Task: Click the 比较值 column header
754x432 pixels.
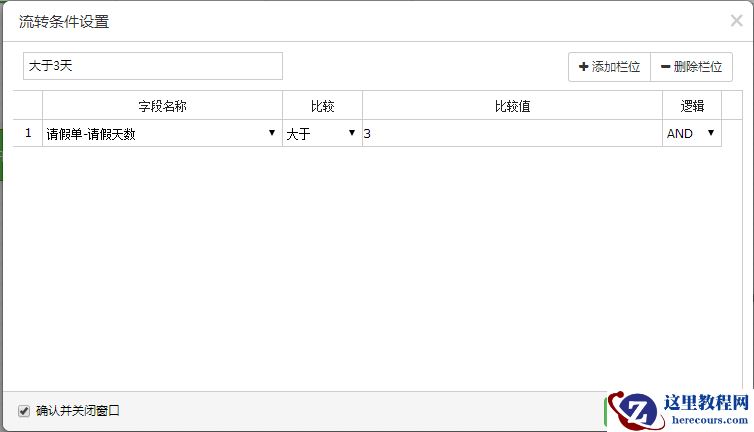Action: click(512, 106)
